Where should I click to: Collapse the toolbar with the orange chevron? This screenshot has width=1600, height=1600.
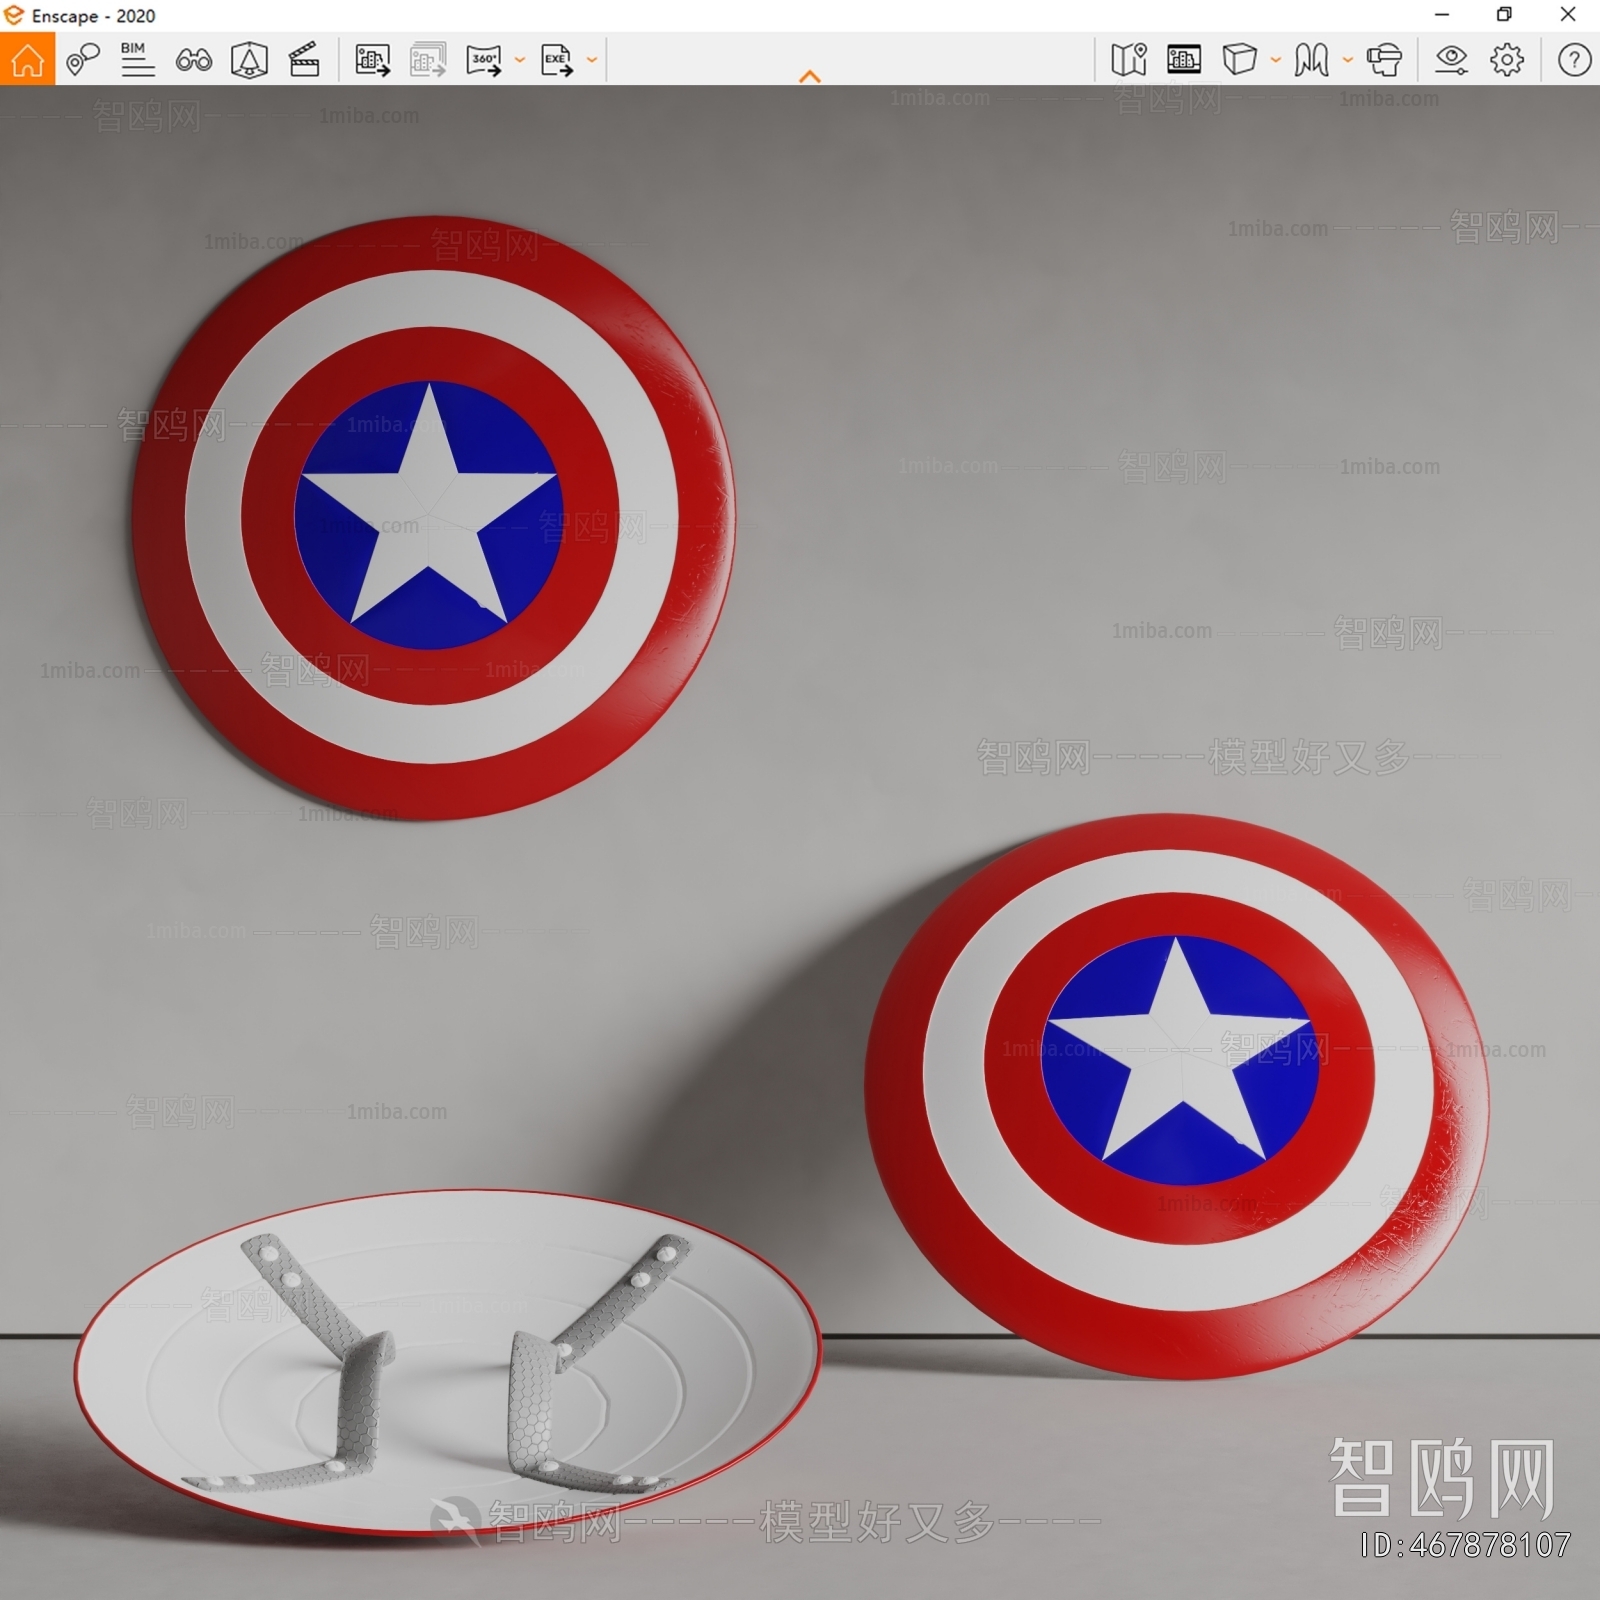810,76
